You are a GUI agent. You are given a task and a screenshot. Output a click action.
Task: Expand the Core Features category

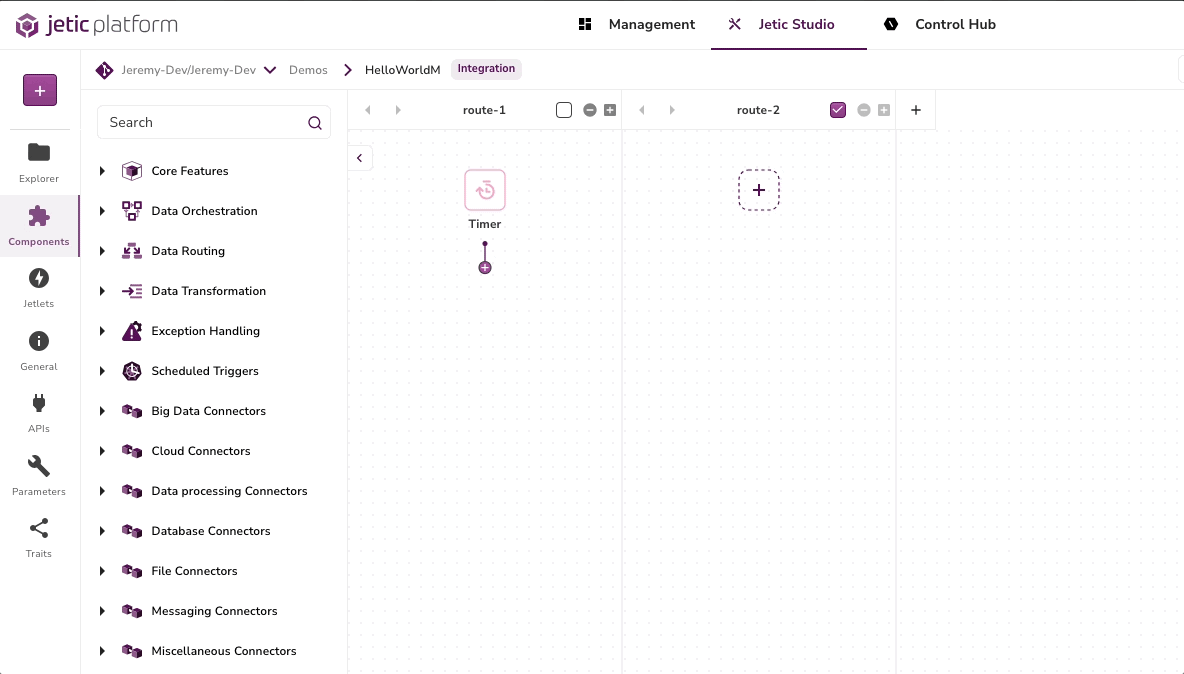[102, 171]
